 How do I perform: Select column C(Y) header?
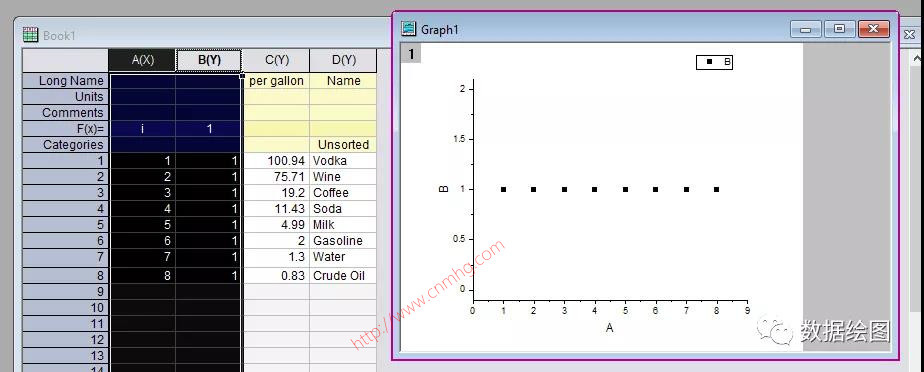tap(276, 60)
